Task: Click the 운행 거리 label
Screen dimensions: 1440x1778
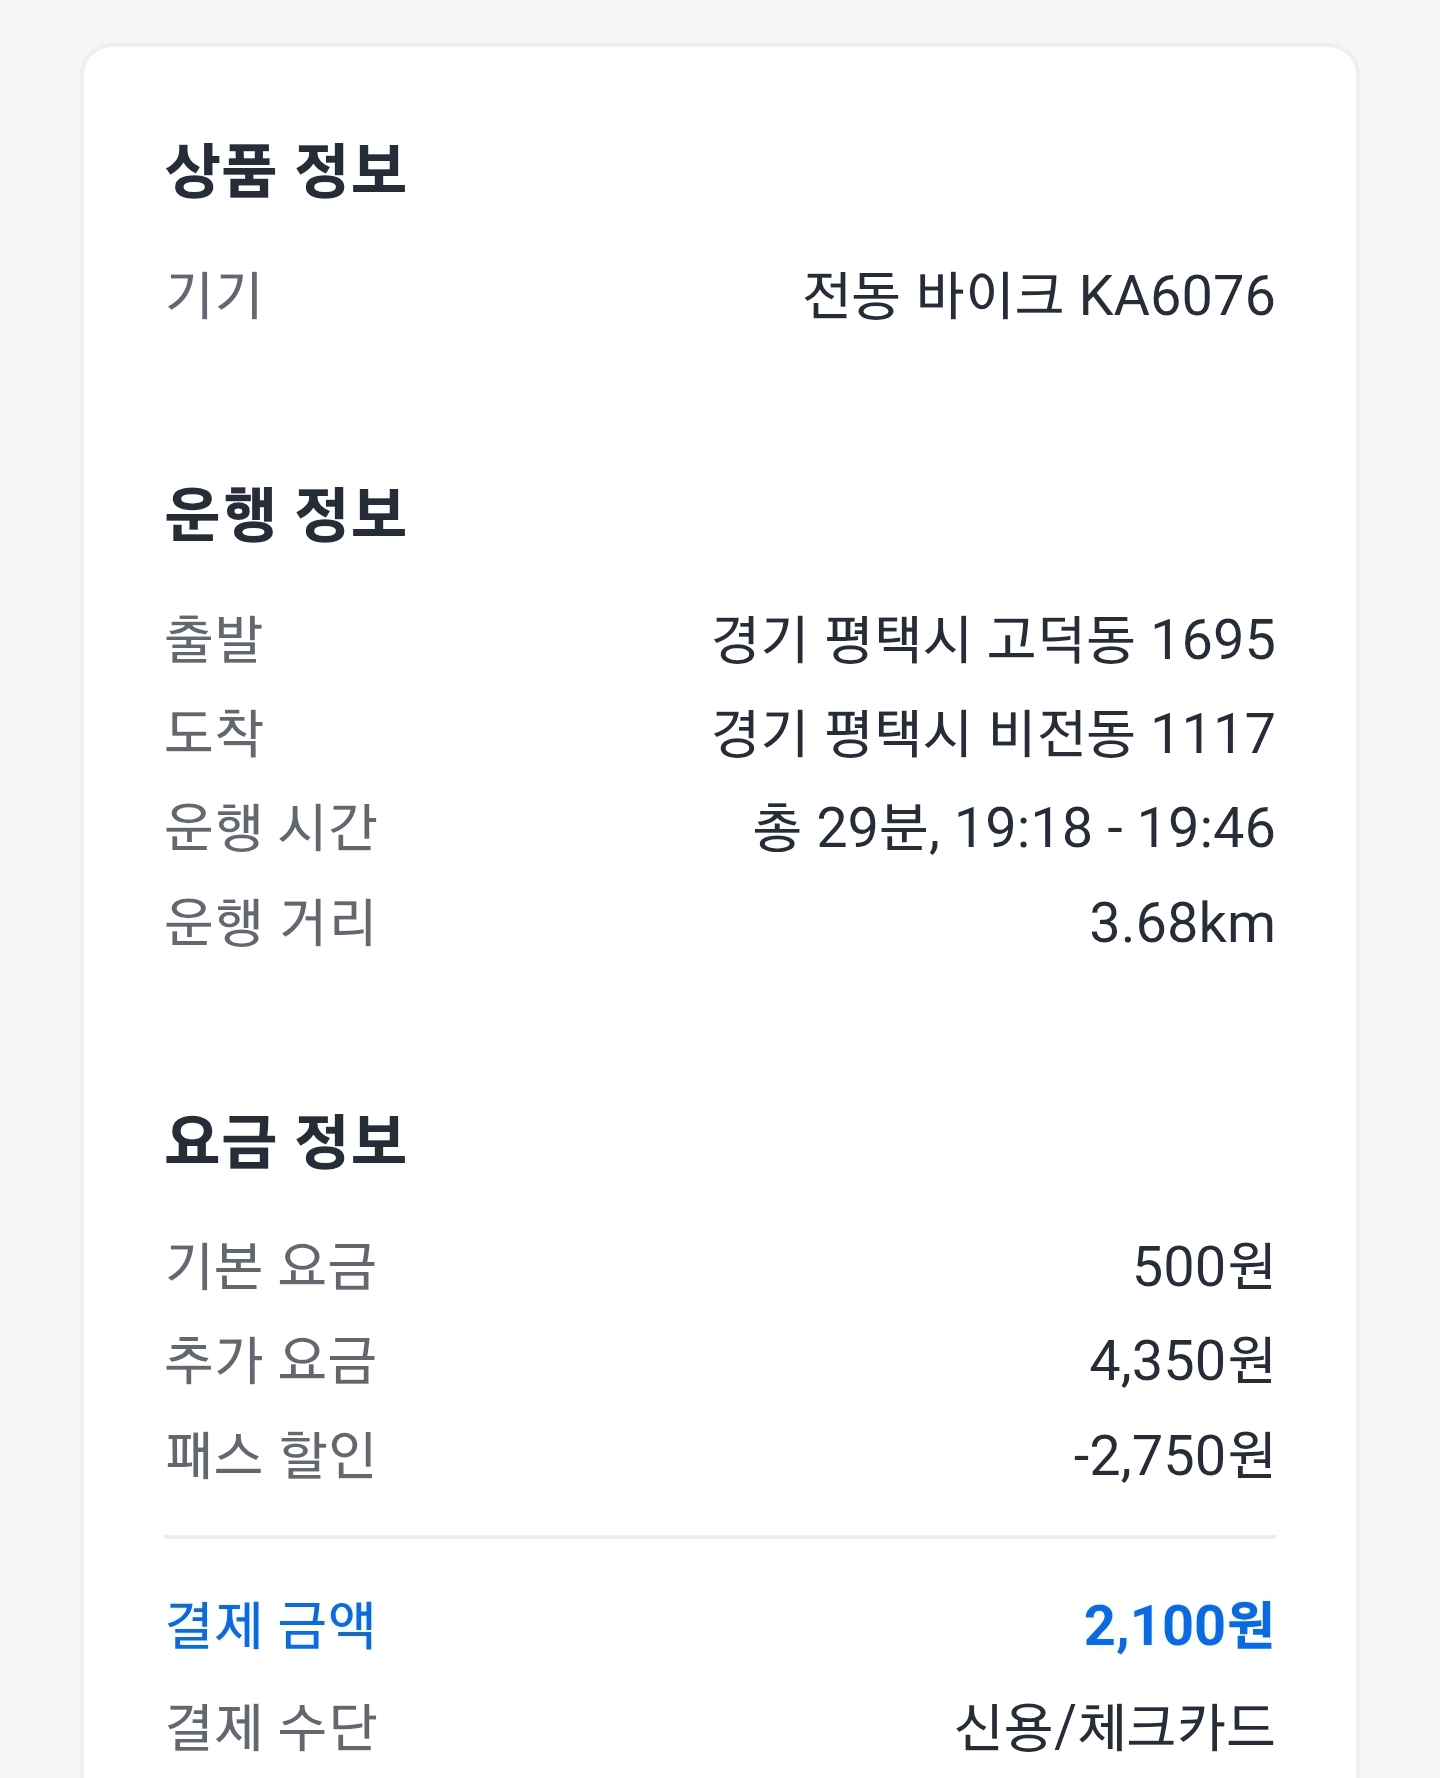Action: point(270,923)
